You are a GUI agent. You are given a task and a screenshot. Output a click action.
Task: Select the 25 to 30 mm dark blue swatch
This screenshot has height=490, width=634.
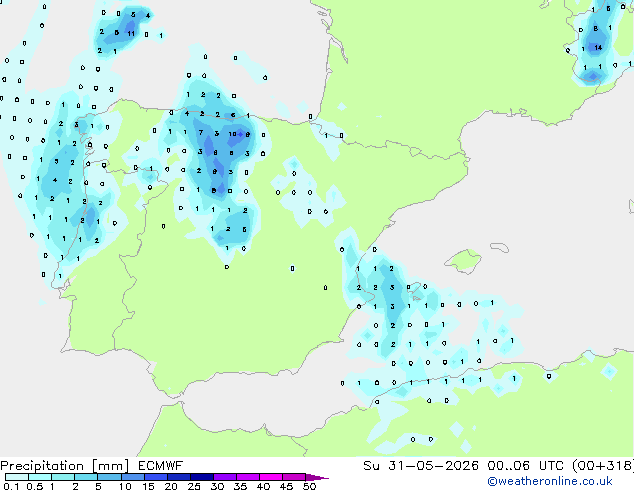pos(202,477)
